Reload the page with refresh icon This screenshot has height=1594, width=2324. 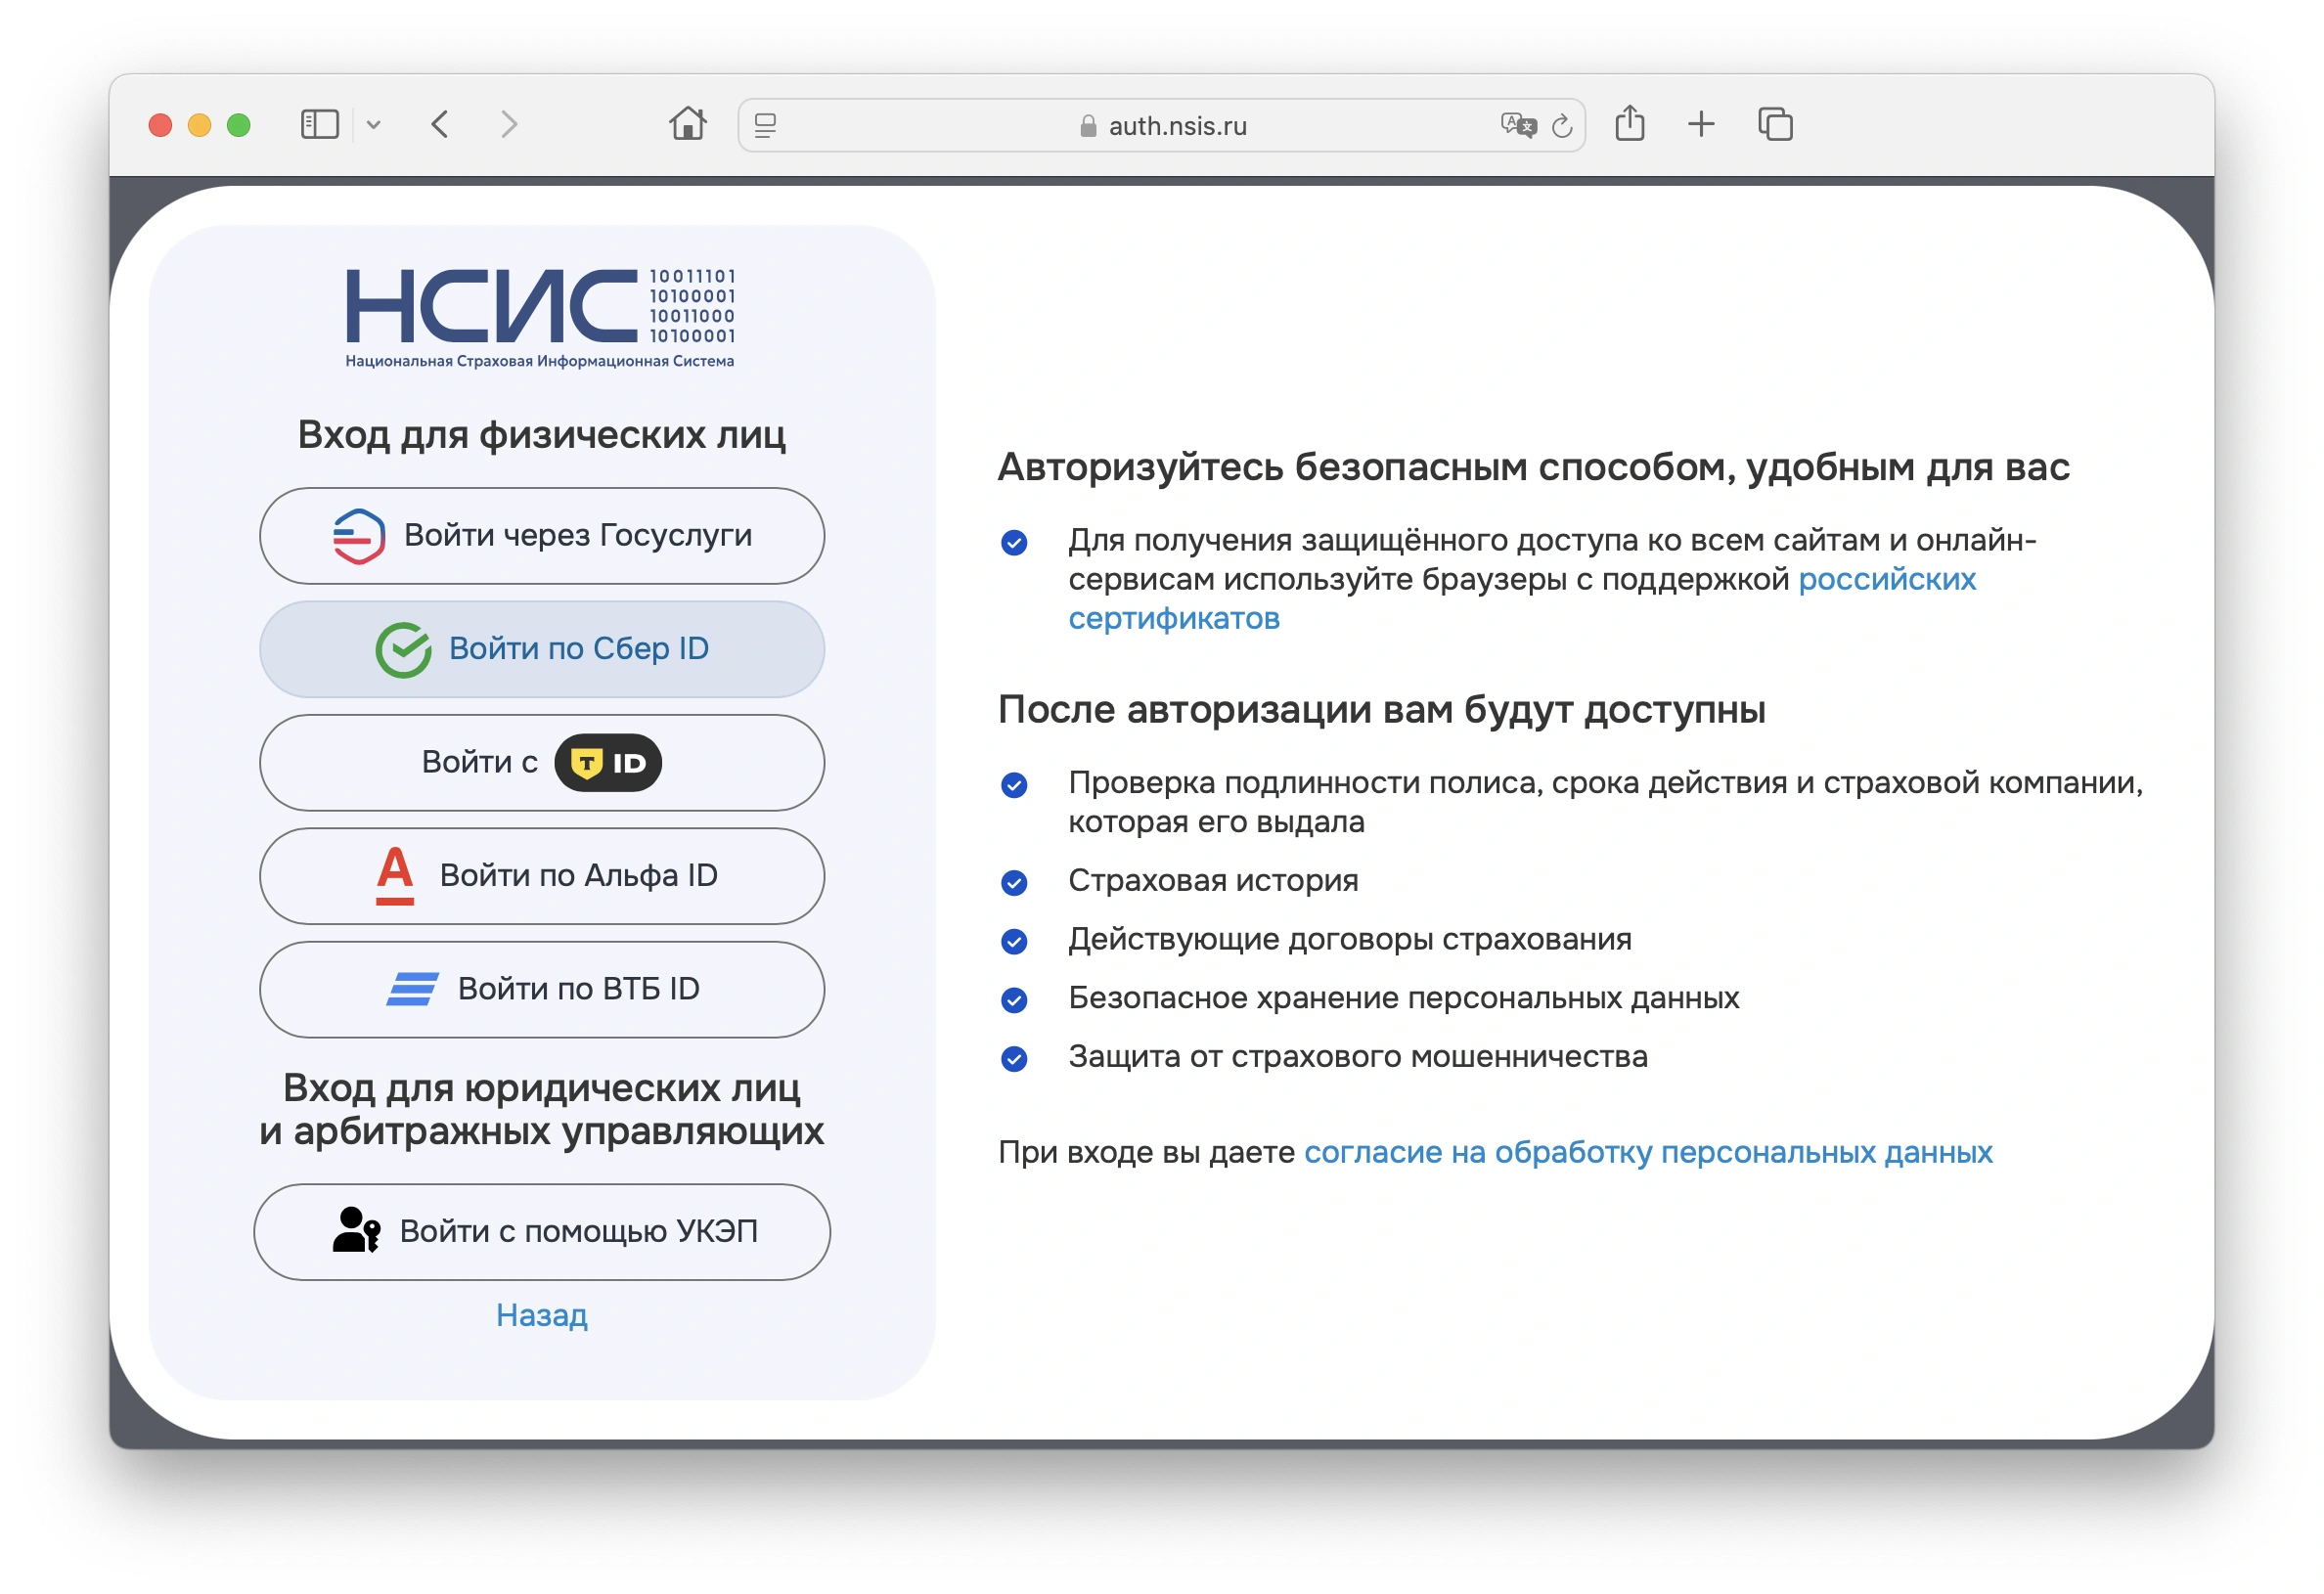click(1562, 126)
